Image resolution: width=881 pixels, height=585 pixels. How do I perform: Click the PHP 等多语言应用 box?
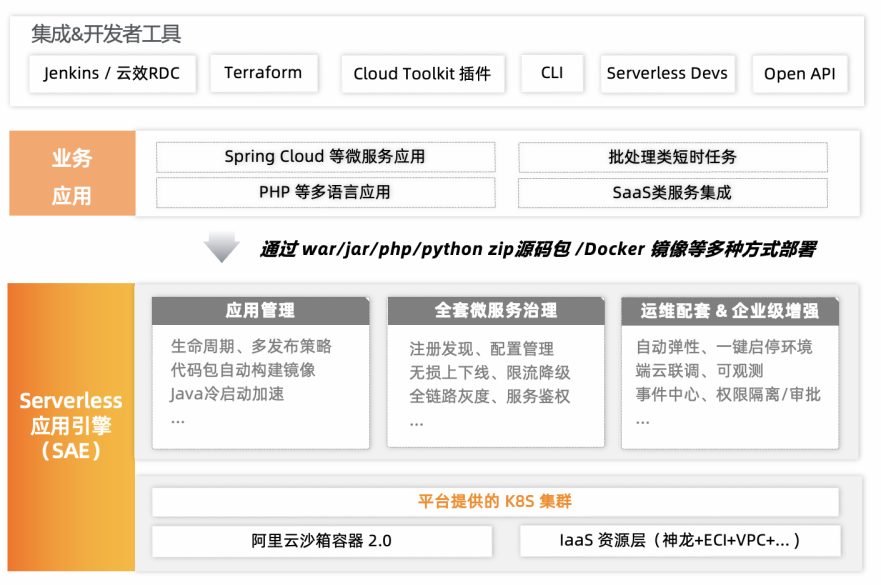325,192
